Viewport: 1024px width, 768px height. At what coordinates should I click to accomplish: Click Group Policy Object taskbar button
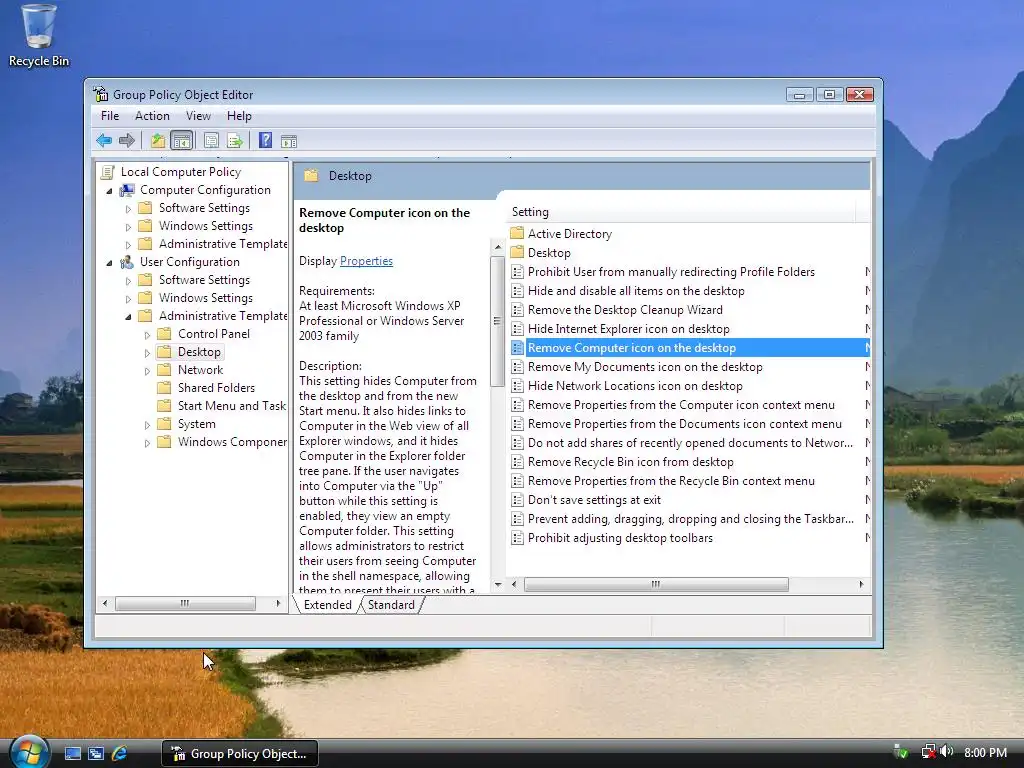240,754
